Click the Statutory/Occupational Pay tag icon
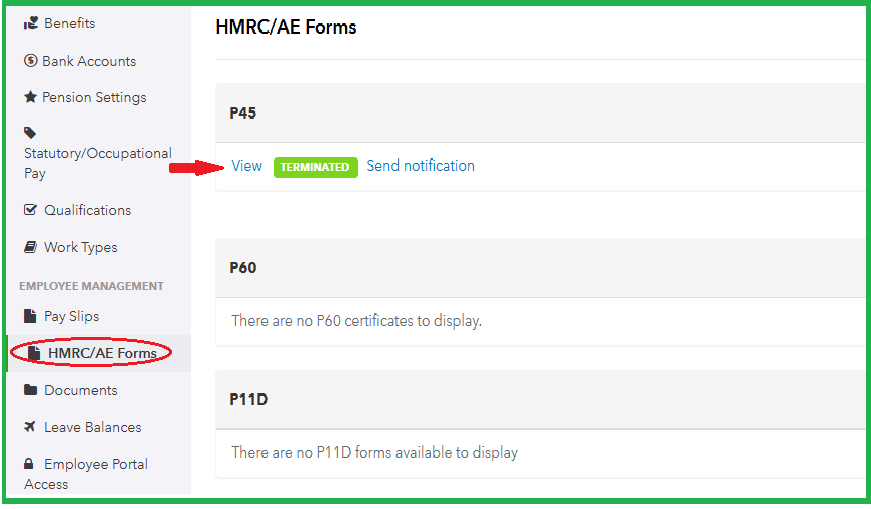871x509 pixels. [30, 133]
